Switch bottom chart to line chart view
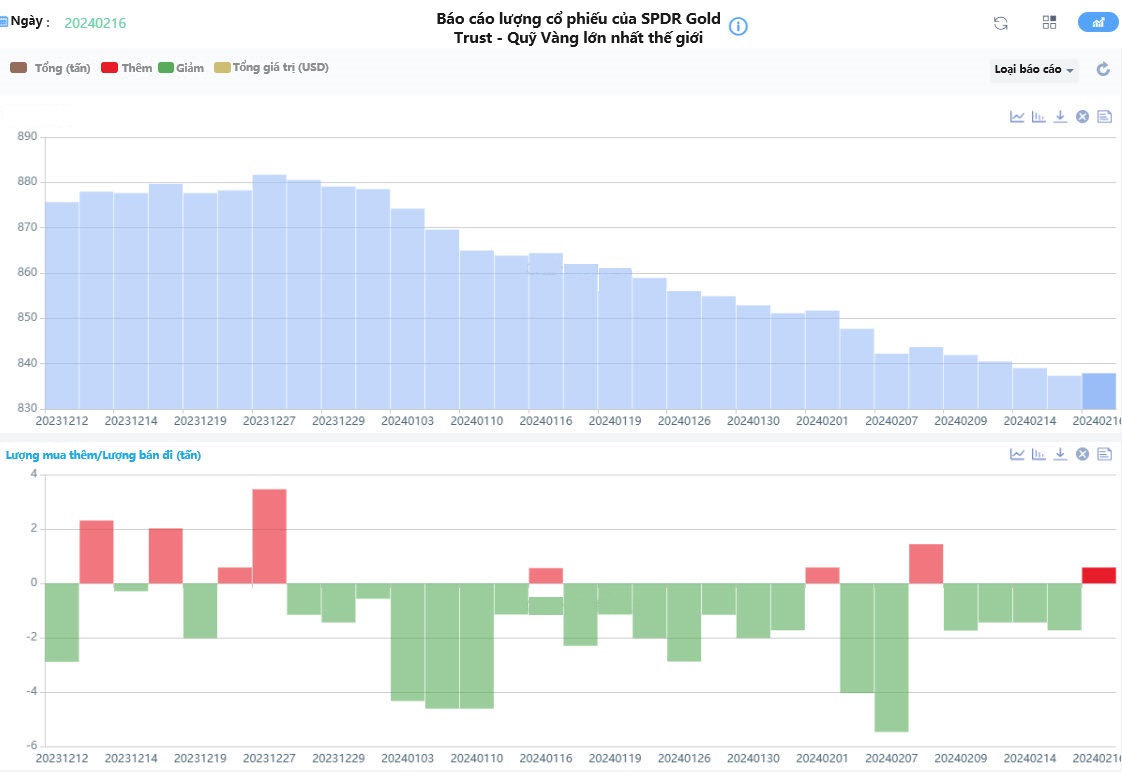This screenshot has width=1122, height=772. point(1017,454)
